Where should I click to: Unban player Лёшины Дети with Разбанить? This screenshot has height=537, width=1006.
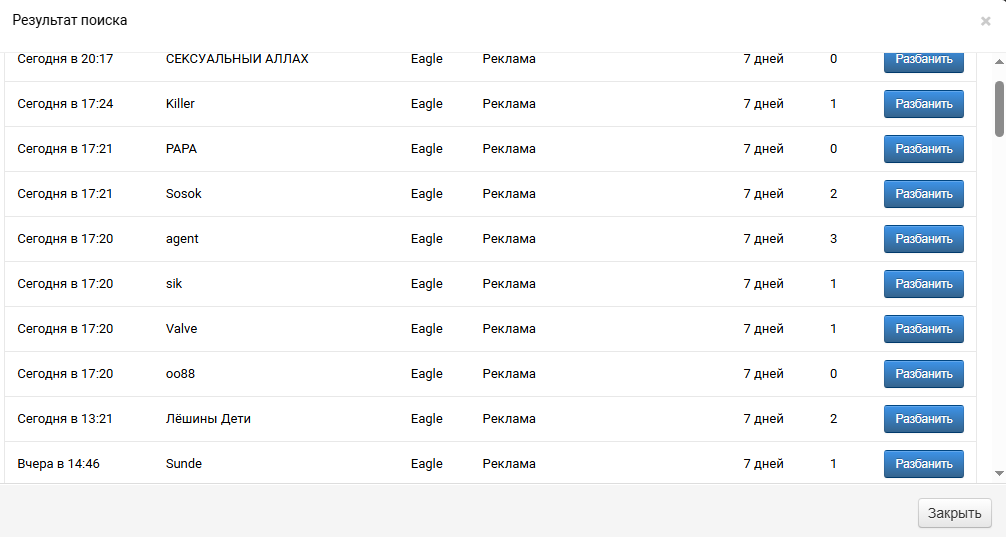pyautogui.click(x=923, y=418)
